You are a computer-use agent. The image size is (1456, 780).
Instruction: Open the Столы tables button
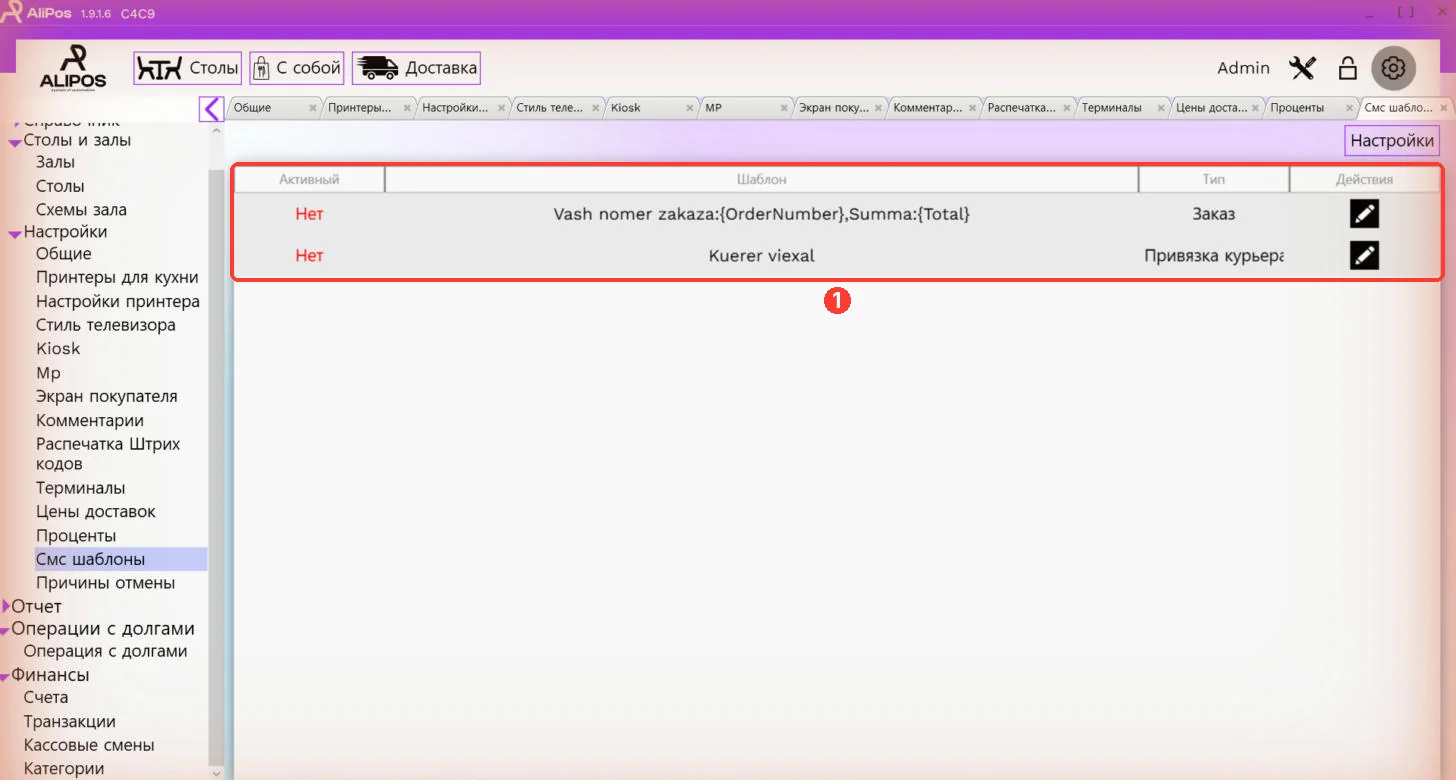(x=188, y=68)
